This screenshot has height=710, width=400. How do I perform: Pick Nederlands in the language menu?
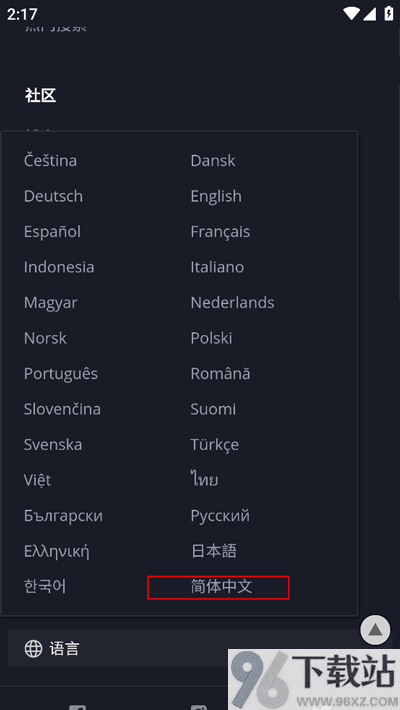pos(232,302)
